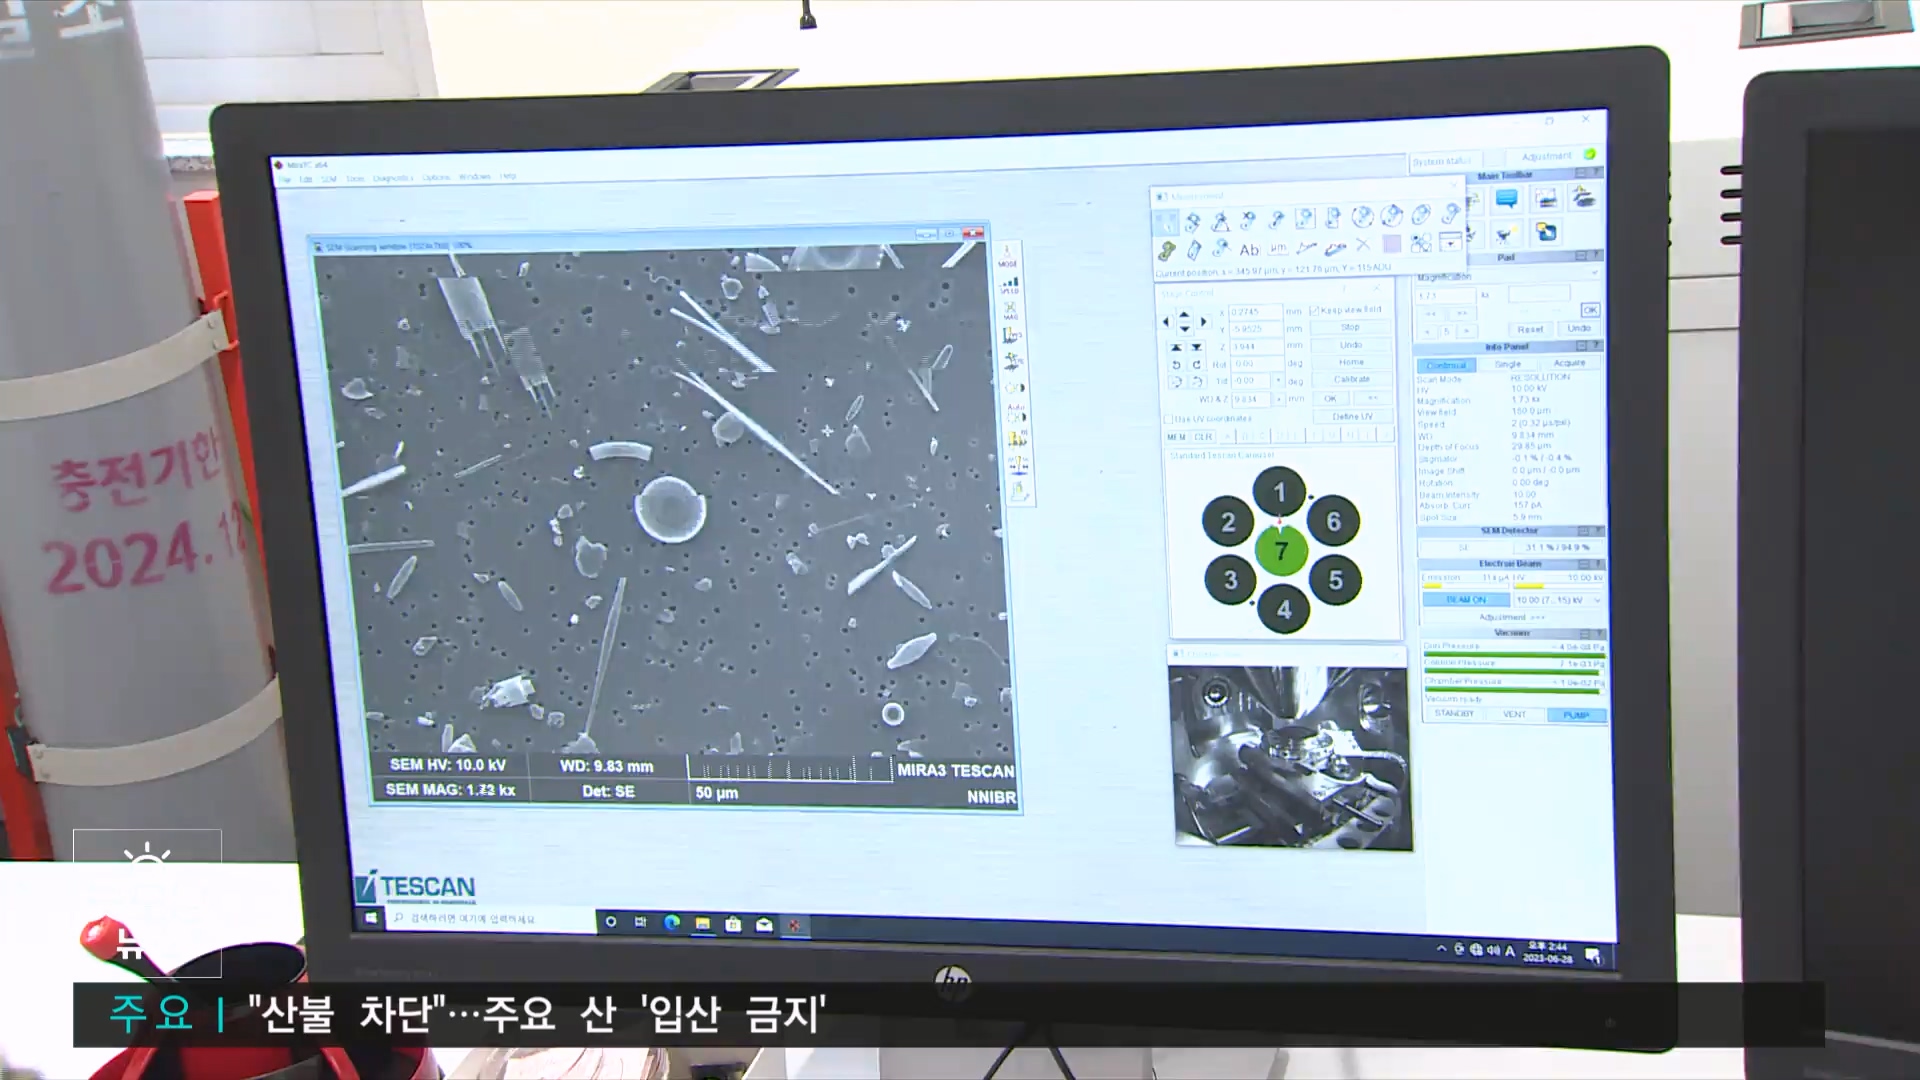Screen dimensions: 1920x1080
Task: Click the lavender measurement color swatch
Action: tap(1391, 244)
